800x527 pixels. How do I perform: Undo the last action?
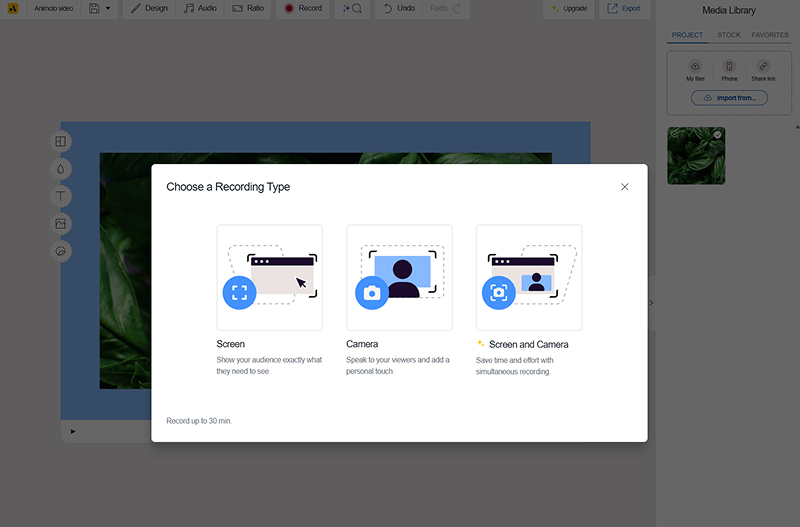pyautogui.click(x=396, y=8)
